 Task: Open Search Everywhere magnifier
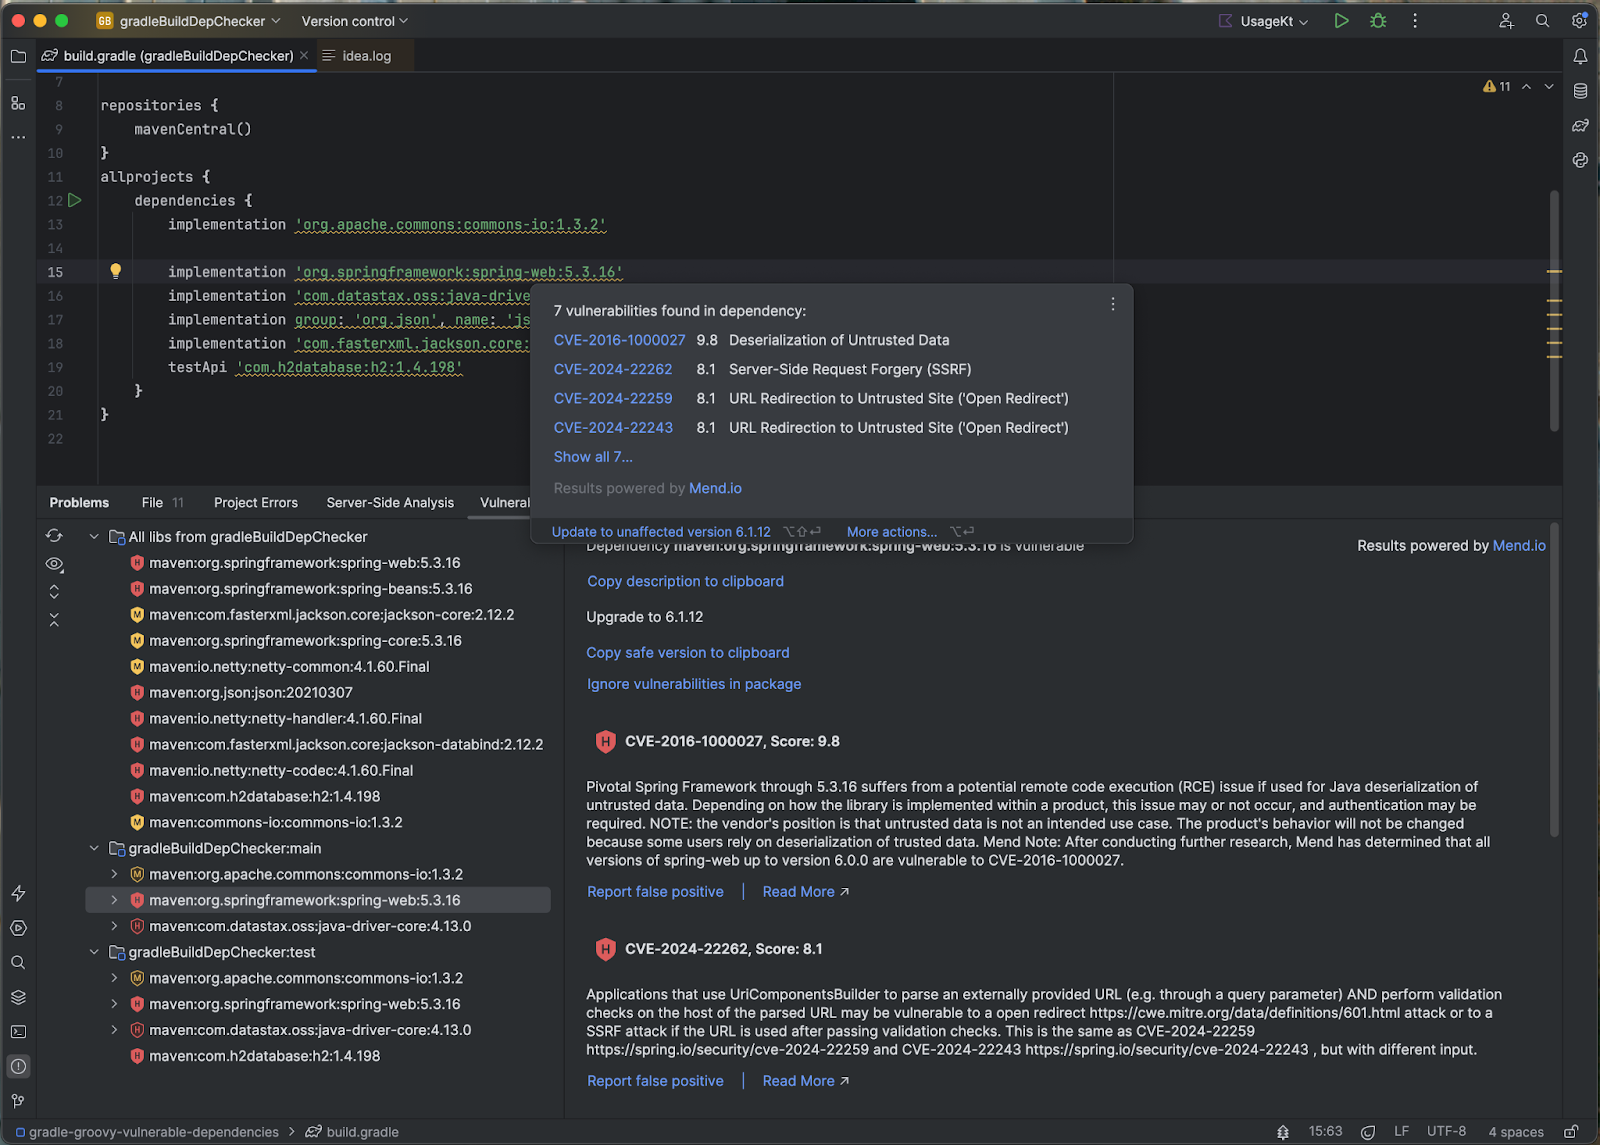click(x=1542, y=21)
